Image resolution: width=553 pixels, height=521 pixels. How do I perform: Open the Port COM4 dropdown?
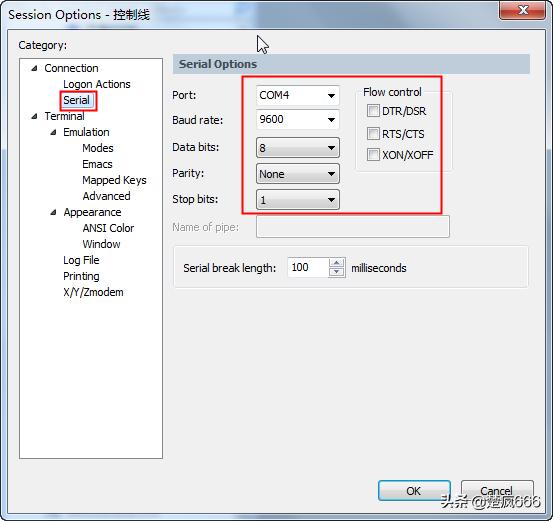pyautogui.click(x=298, y=95)
